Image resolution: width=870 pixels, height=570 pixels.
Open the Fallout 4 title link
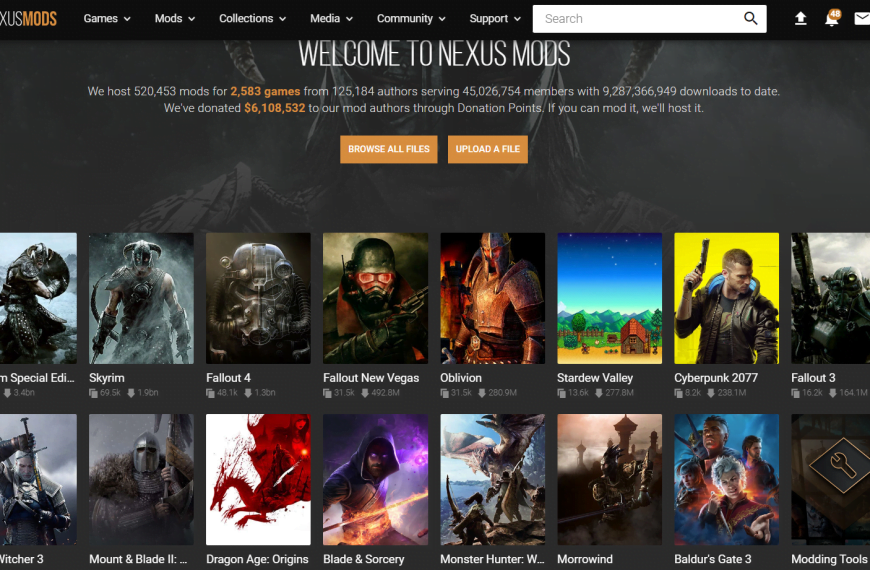[x=228, y=378]
